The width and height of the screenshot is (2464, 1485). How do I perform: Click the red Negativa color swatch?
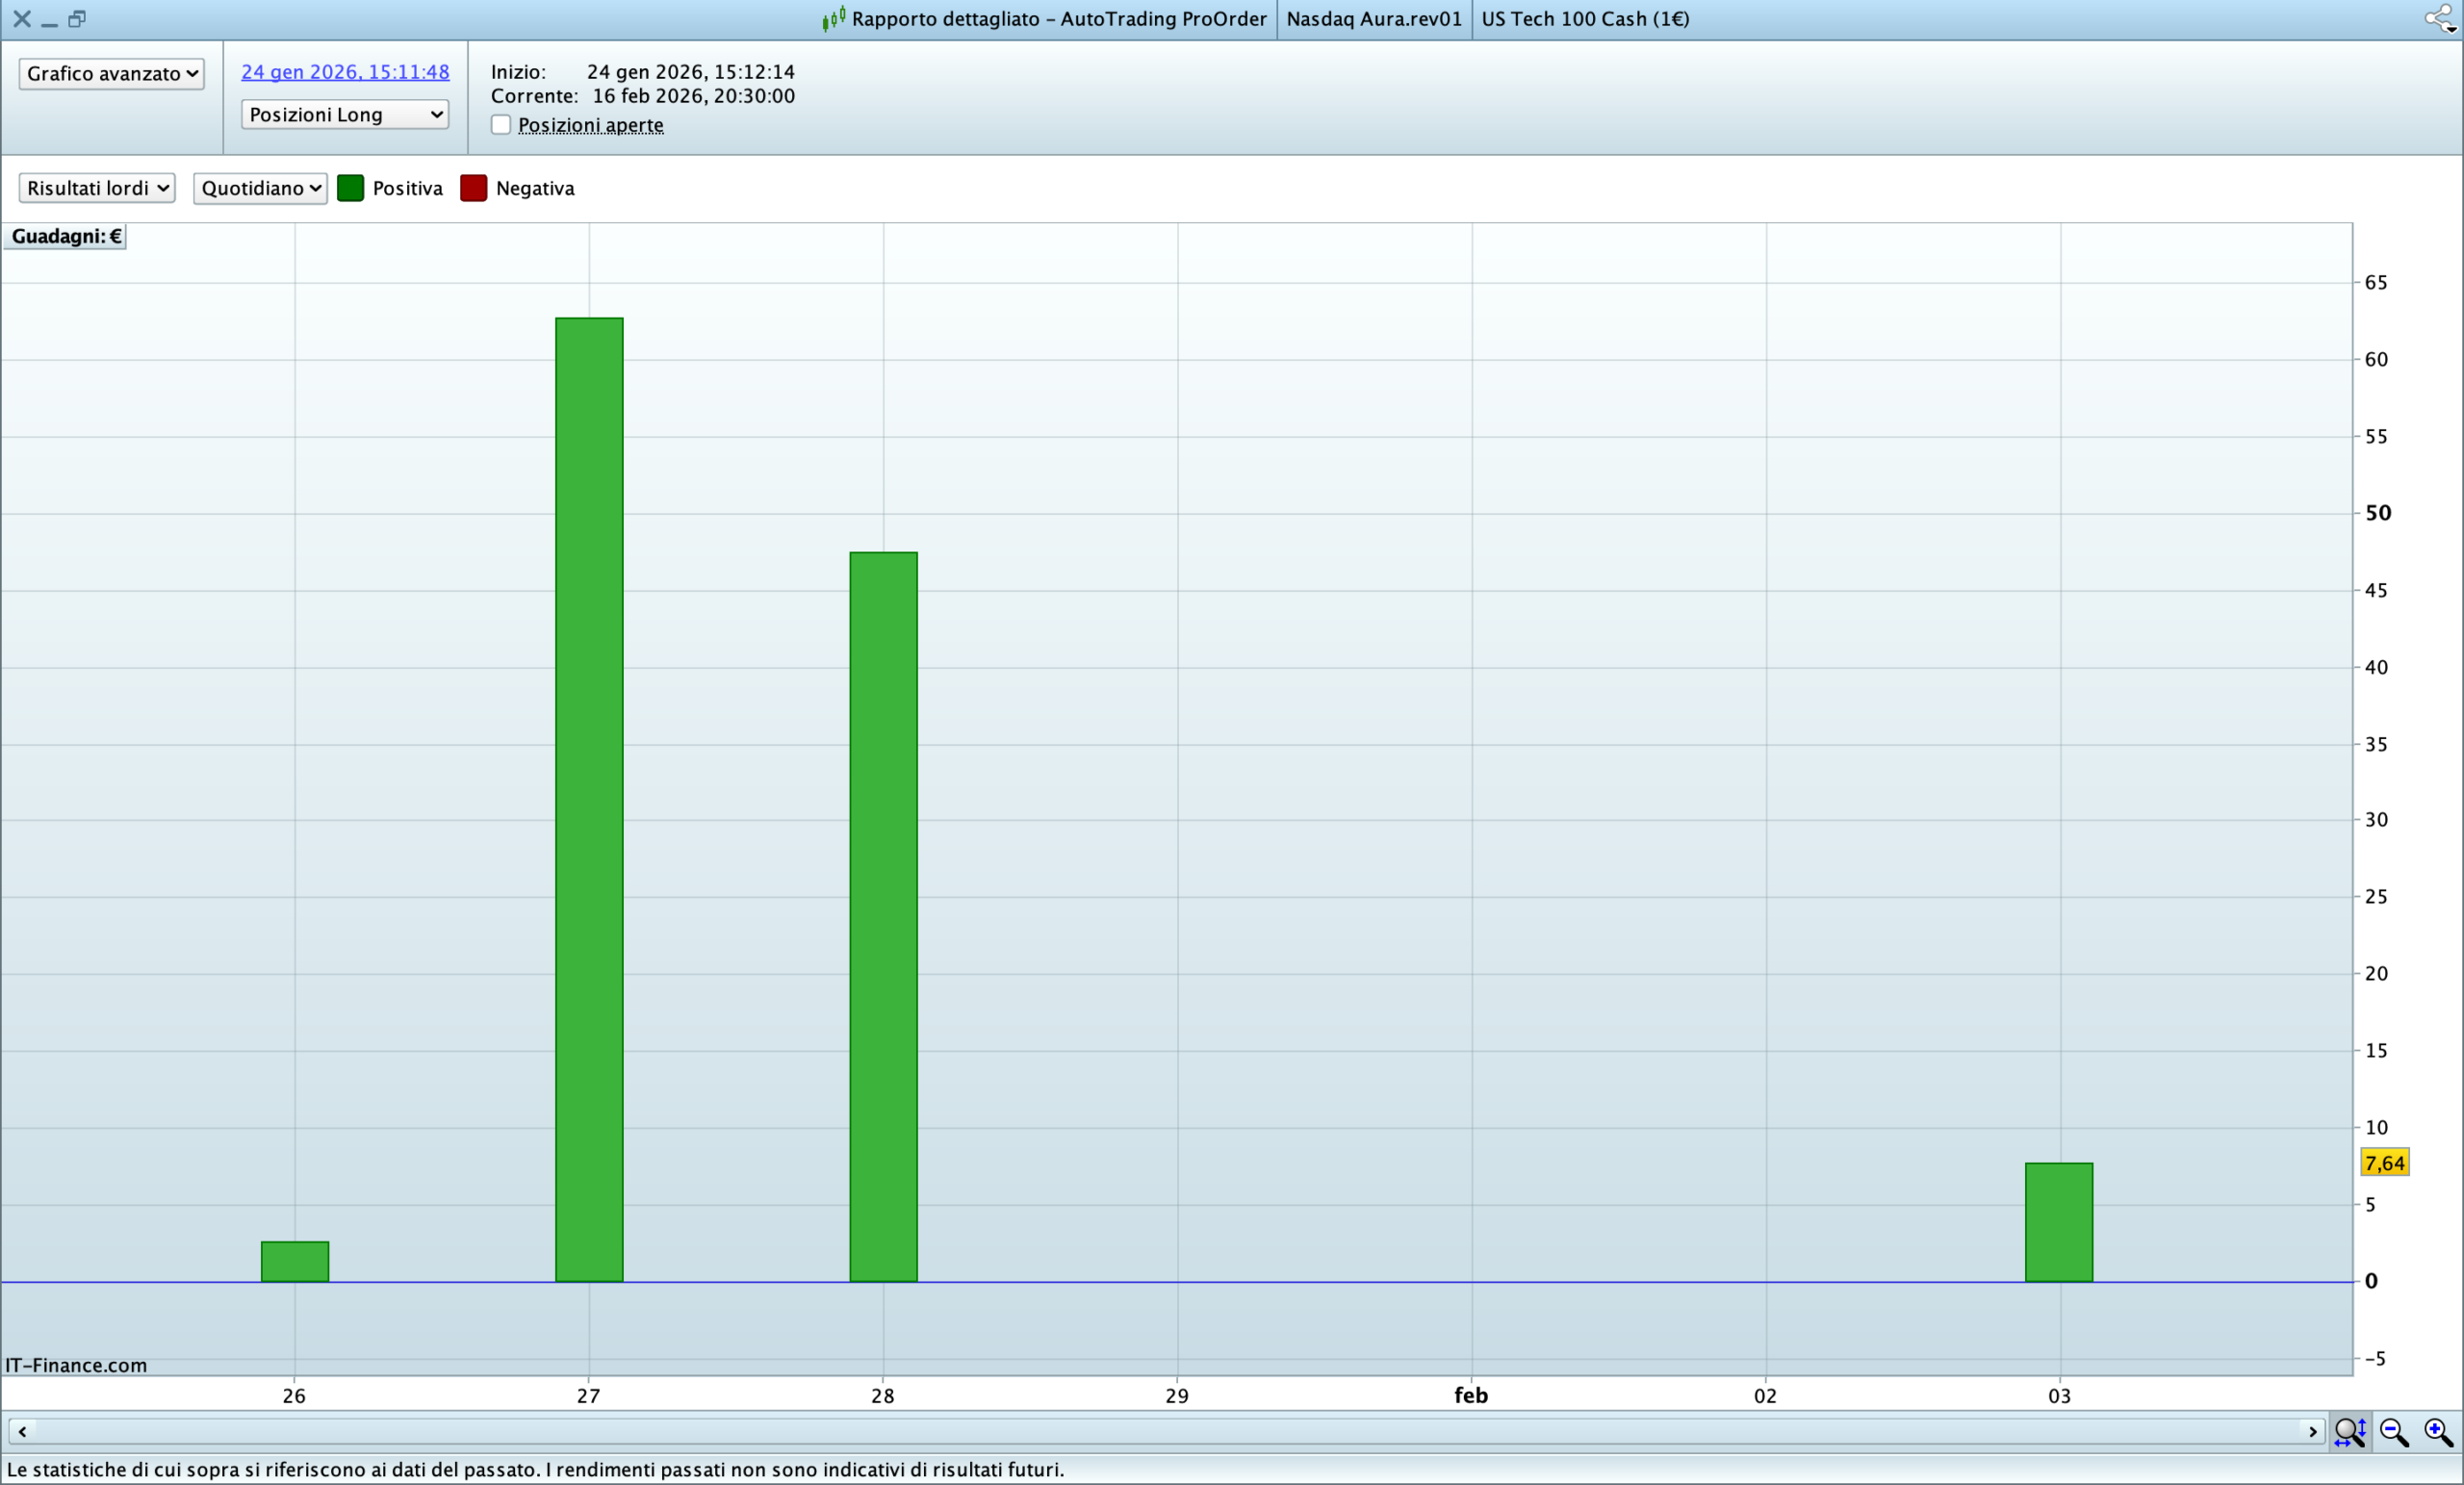click(x=473, y=188)
